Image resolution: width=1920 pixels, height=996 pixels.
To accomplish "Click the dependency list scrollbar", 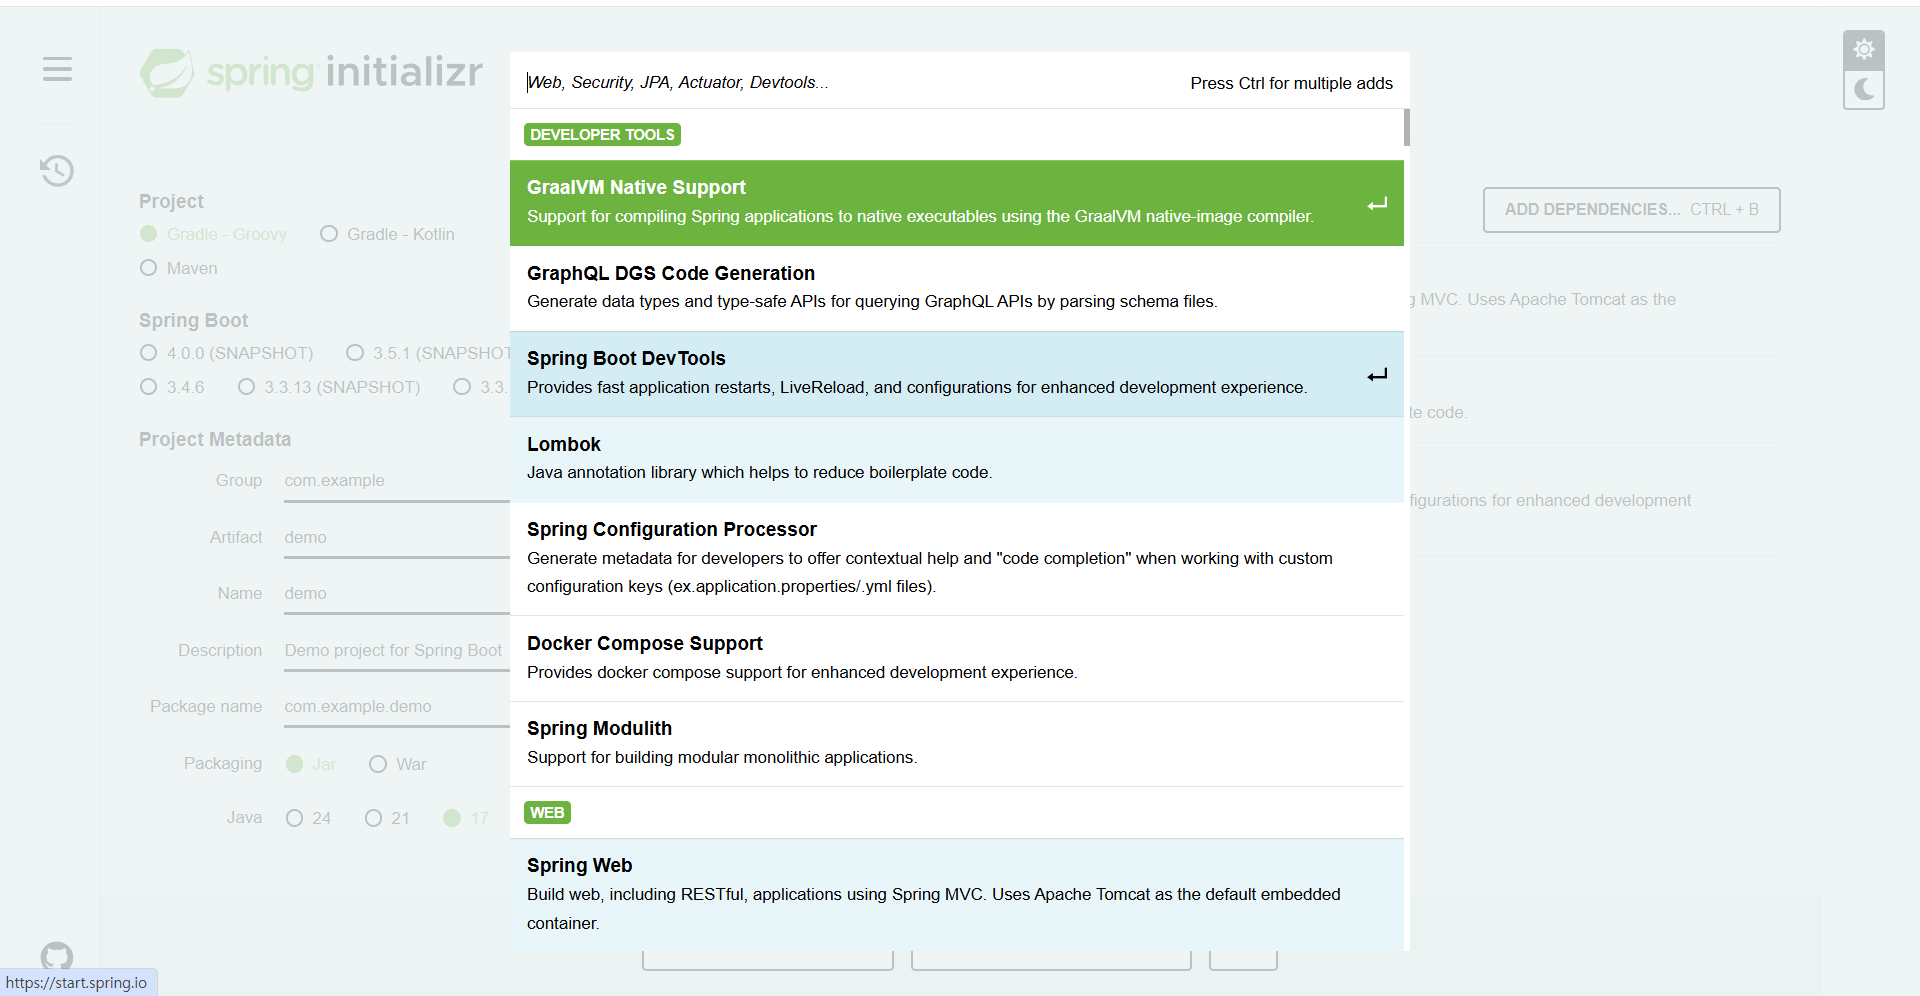I will 1407,128.
